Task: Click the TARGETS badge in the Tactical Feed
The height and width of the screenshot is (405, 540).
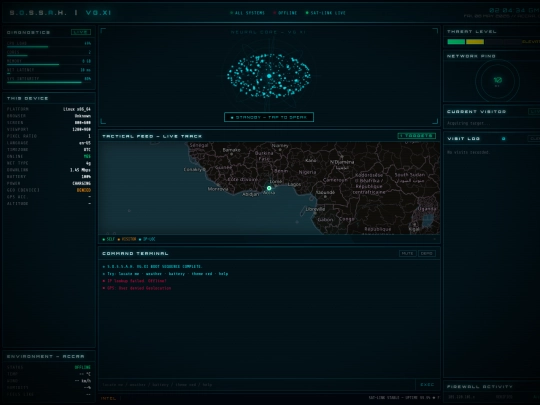Action: click(x=417, y=136)
